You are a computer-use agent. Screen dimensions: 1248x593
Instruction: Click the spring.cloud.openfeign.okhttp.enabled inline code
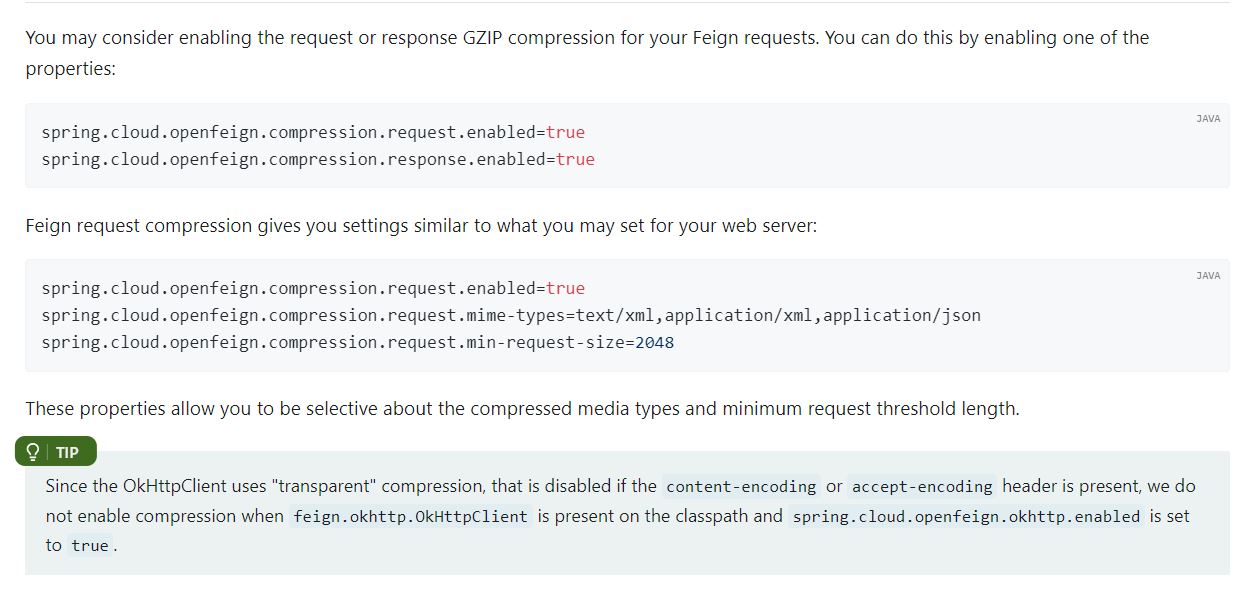tap(966, 517)
